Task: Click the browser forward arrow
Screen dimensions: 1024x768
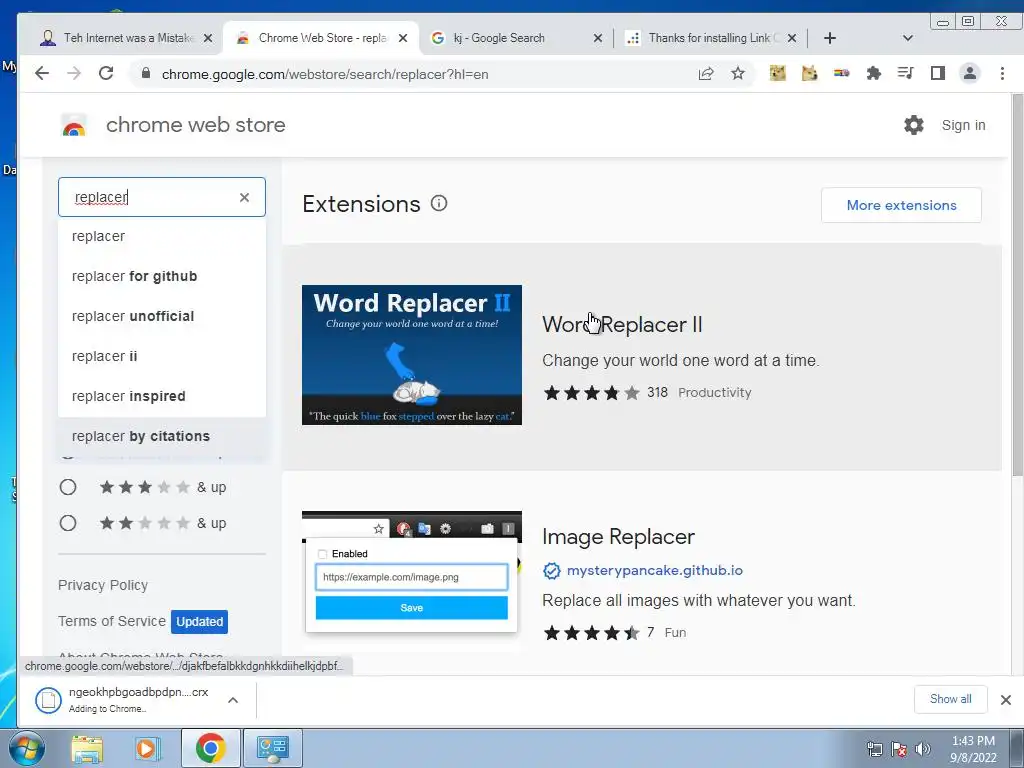Action: pyautogui.click(x=74, y=74)
